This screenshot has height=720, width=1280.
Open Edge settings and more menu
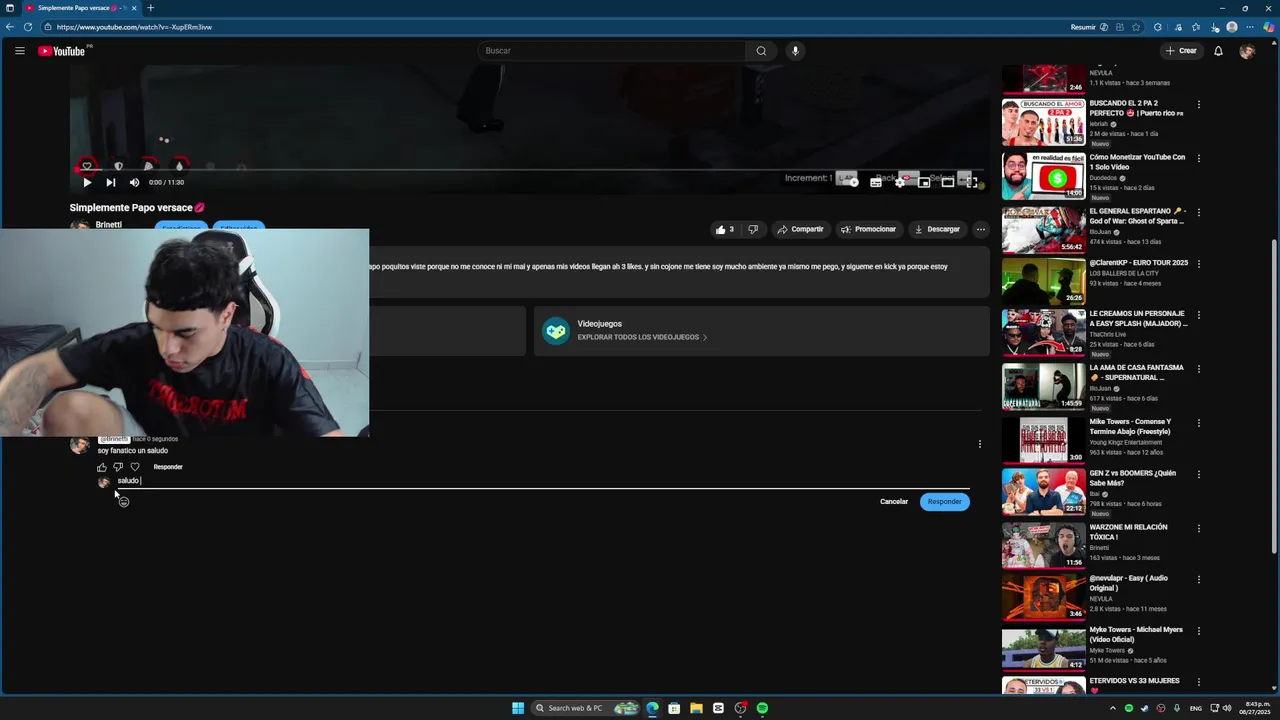[1249, 27]
